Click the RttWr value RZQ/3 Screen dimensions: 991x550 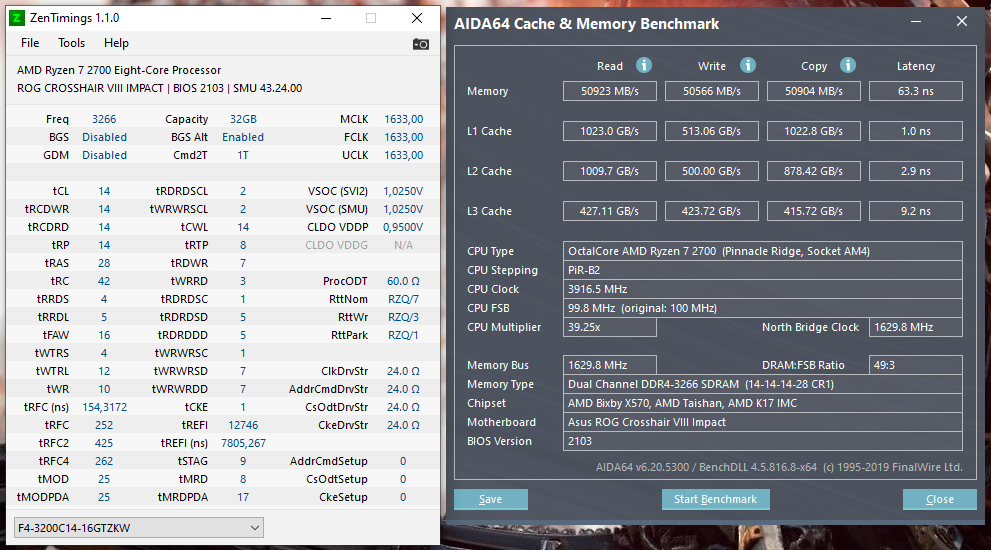coord(403,317)
